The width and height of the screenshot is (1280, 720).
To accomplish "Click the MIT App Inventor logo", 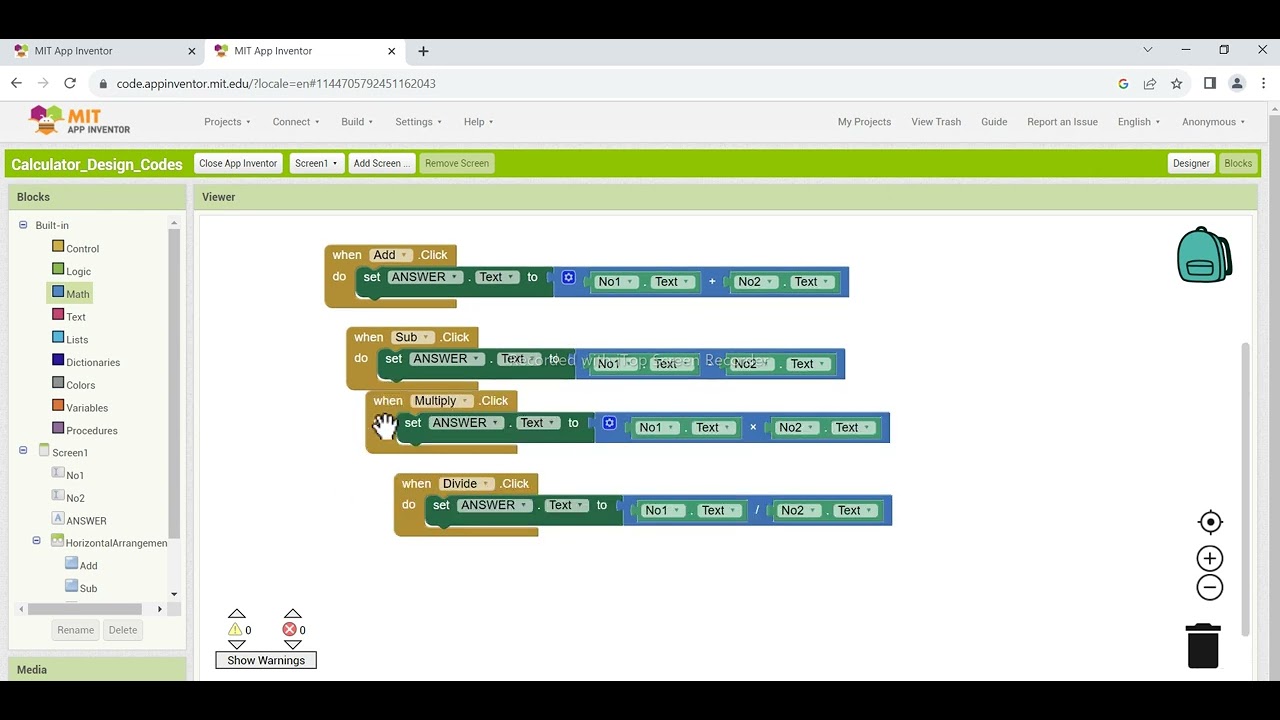I will pos(80,121).
